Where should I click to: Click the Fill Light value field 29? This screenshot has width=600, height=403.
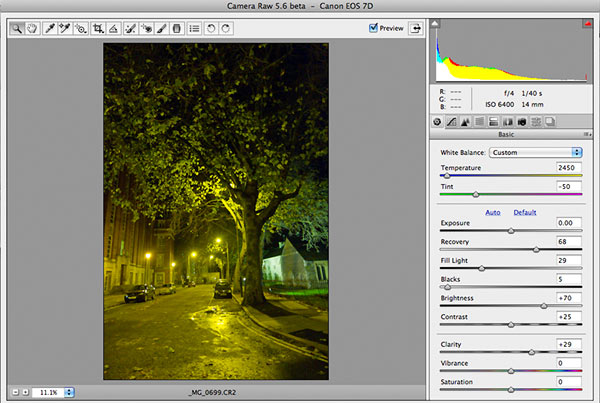[569, 260]
